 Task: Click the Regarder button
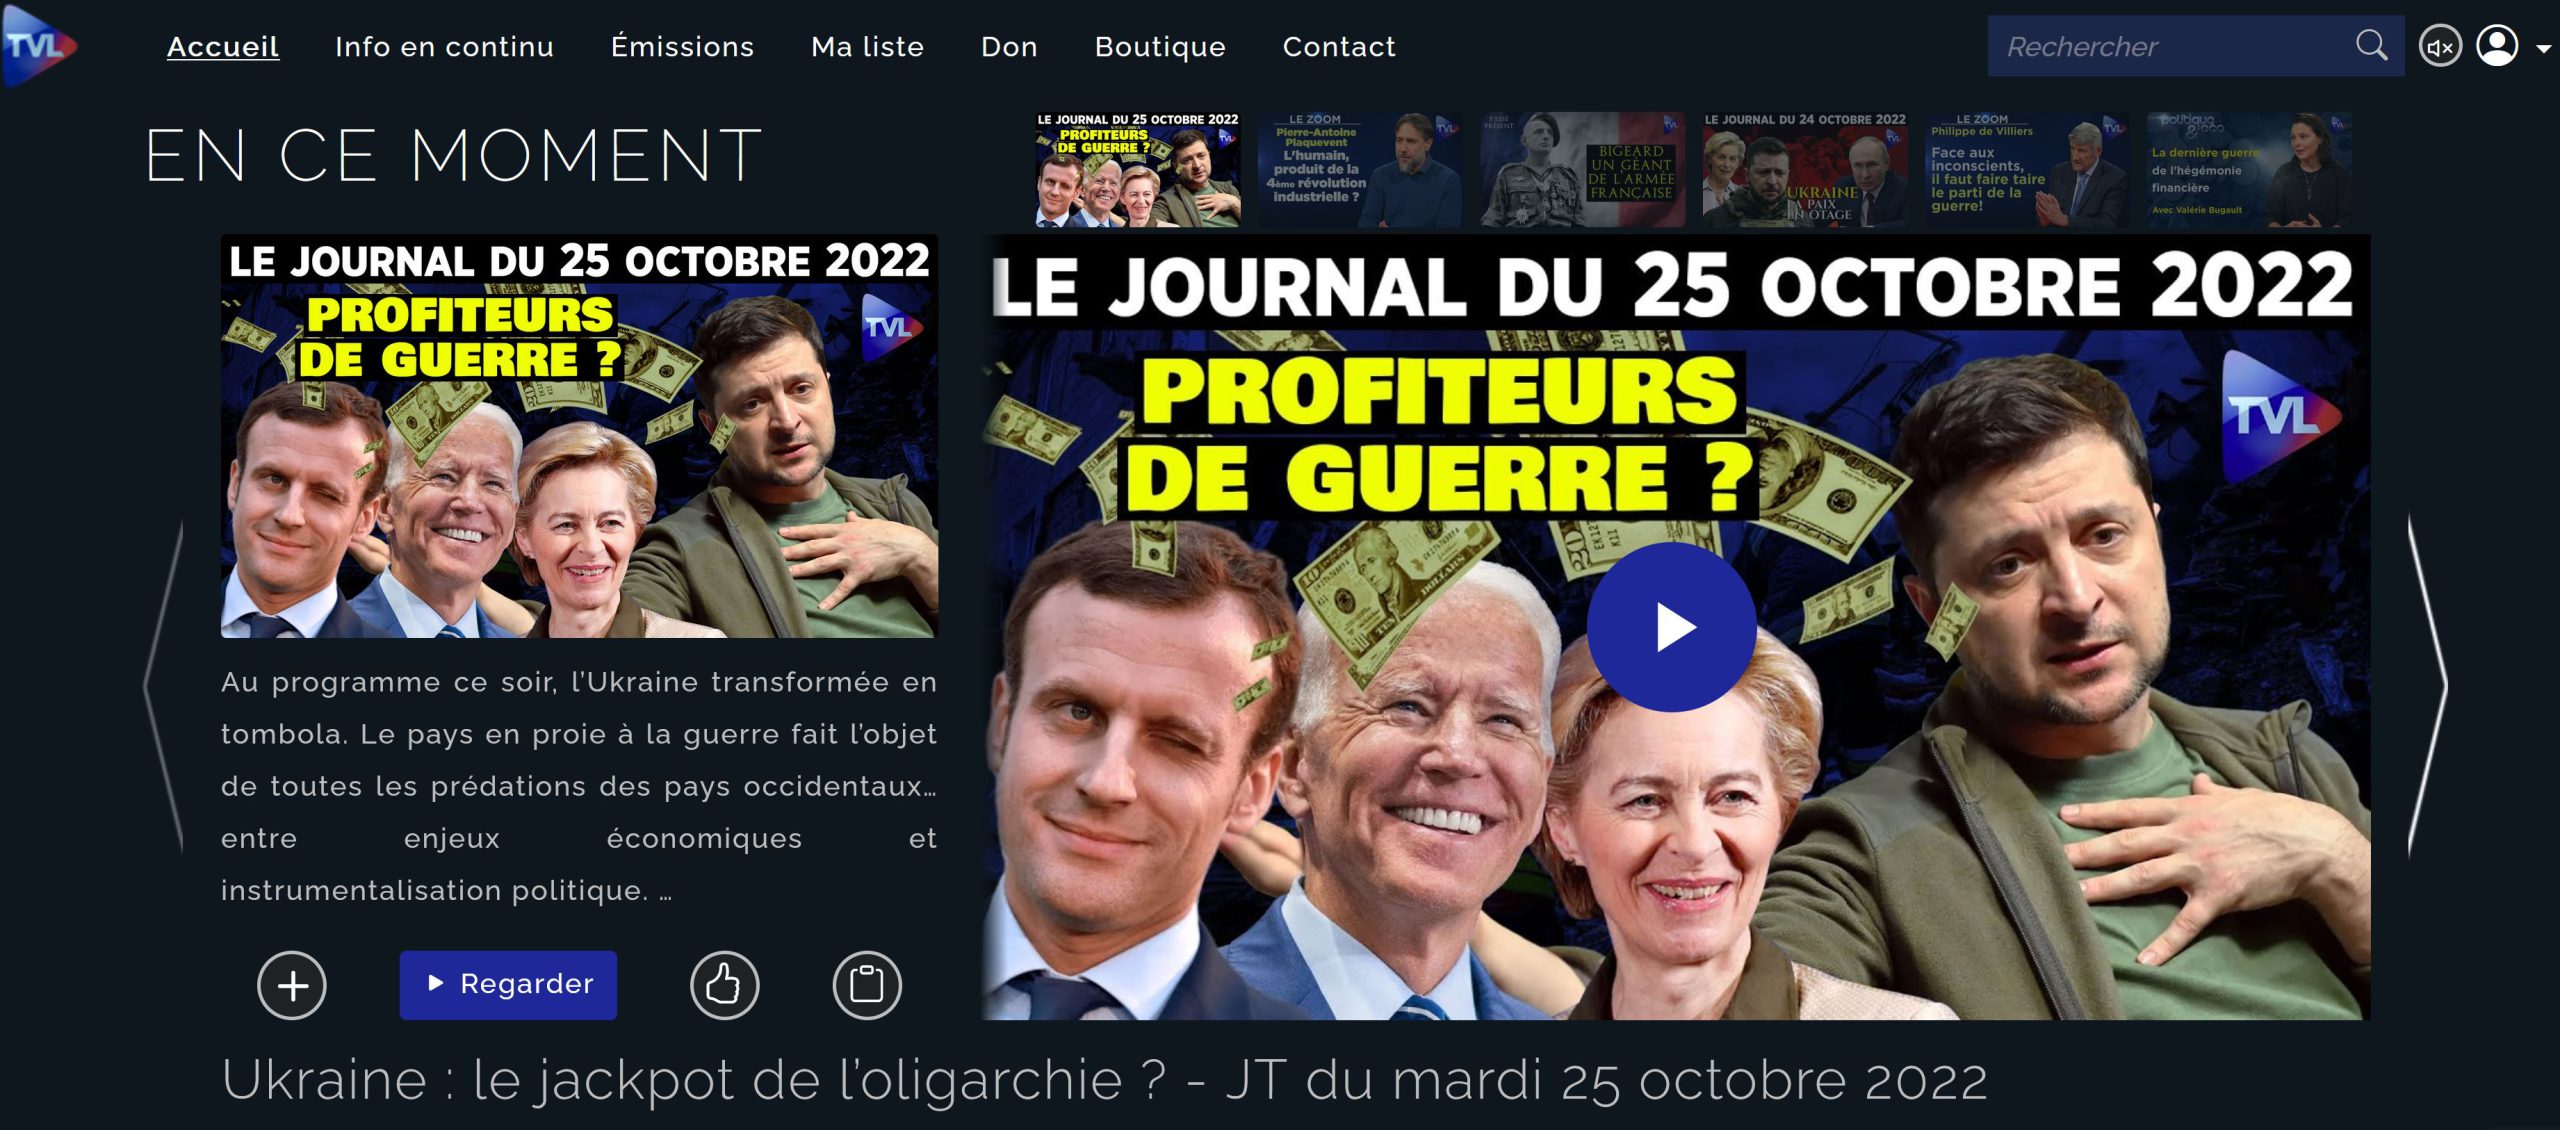point(508,985)
